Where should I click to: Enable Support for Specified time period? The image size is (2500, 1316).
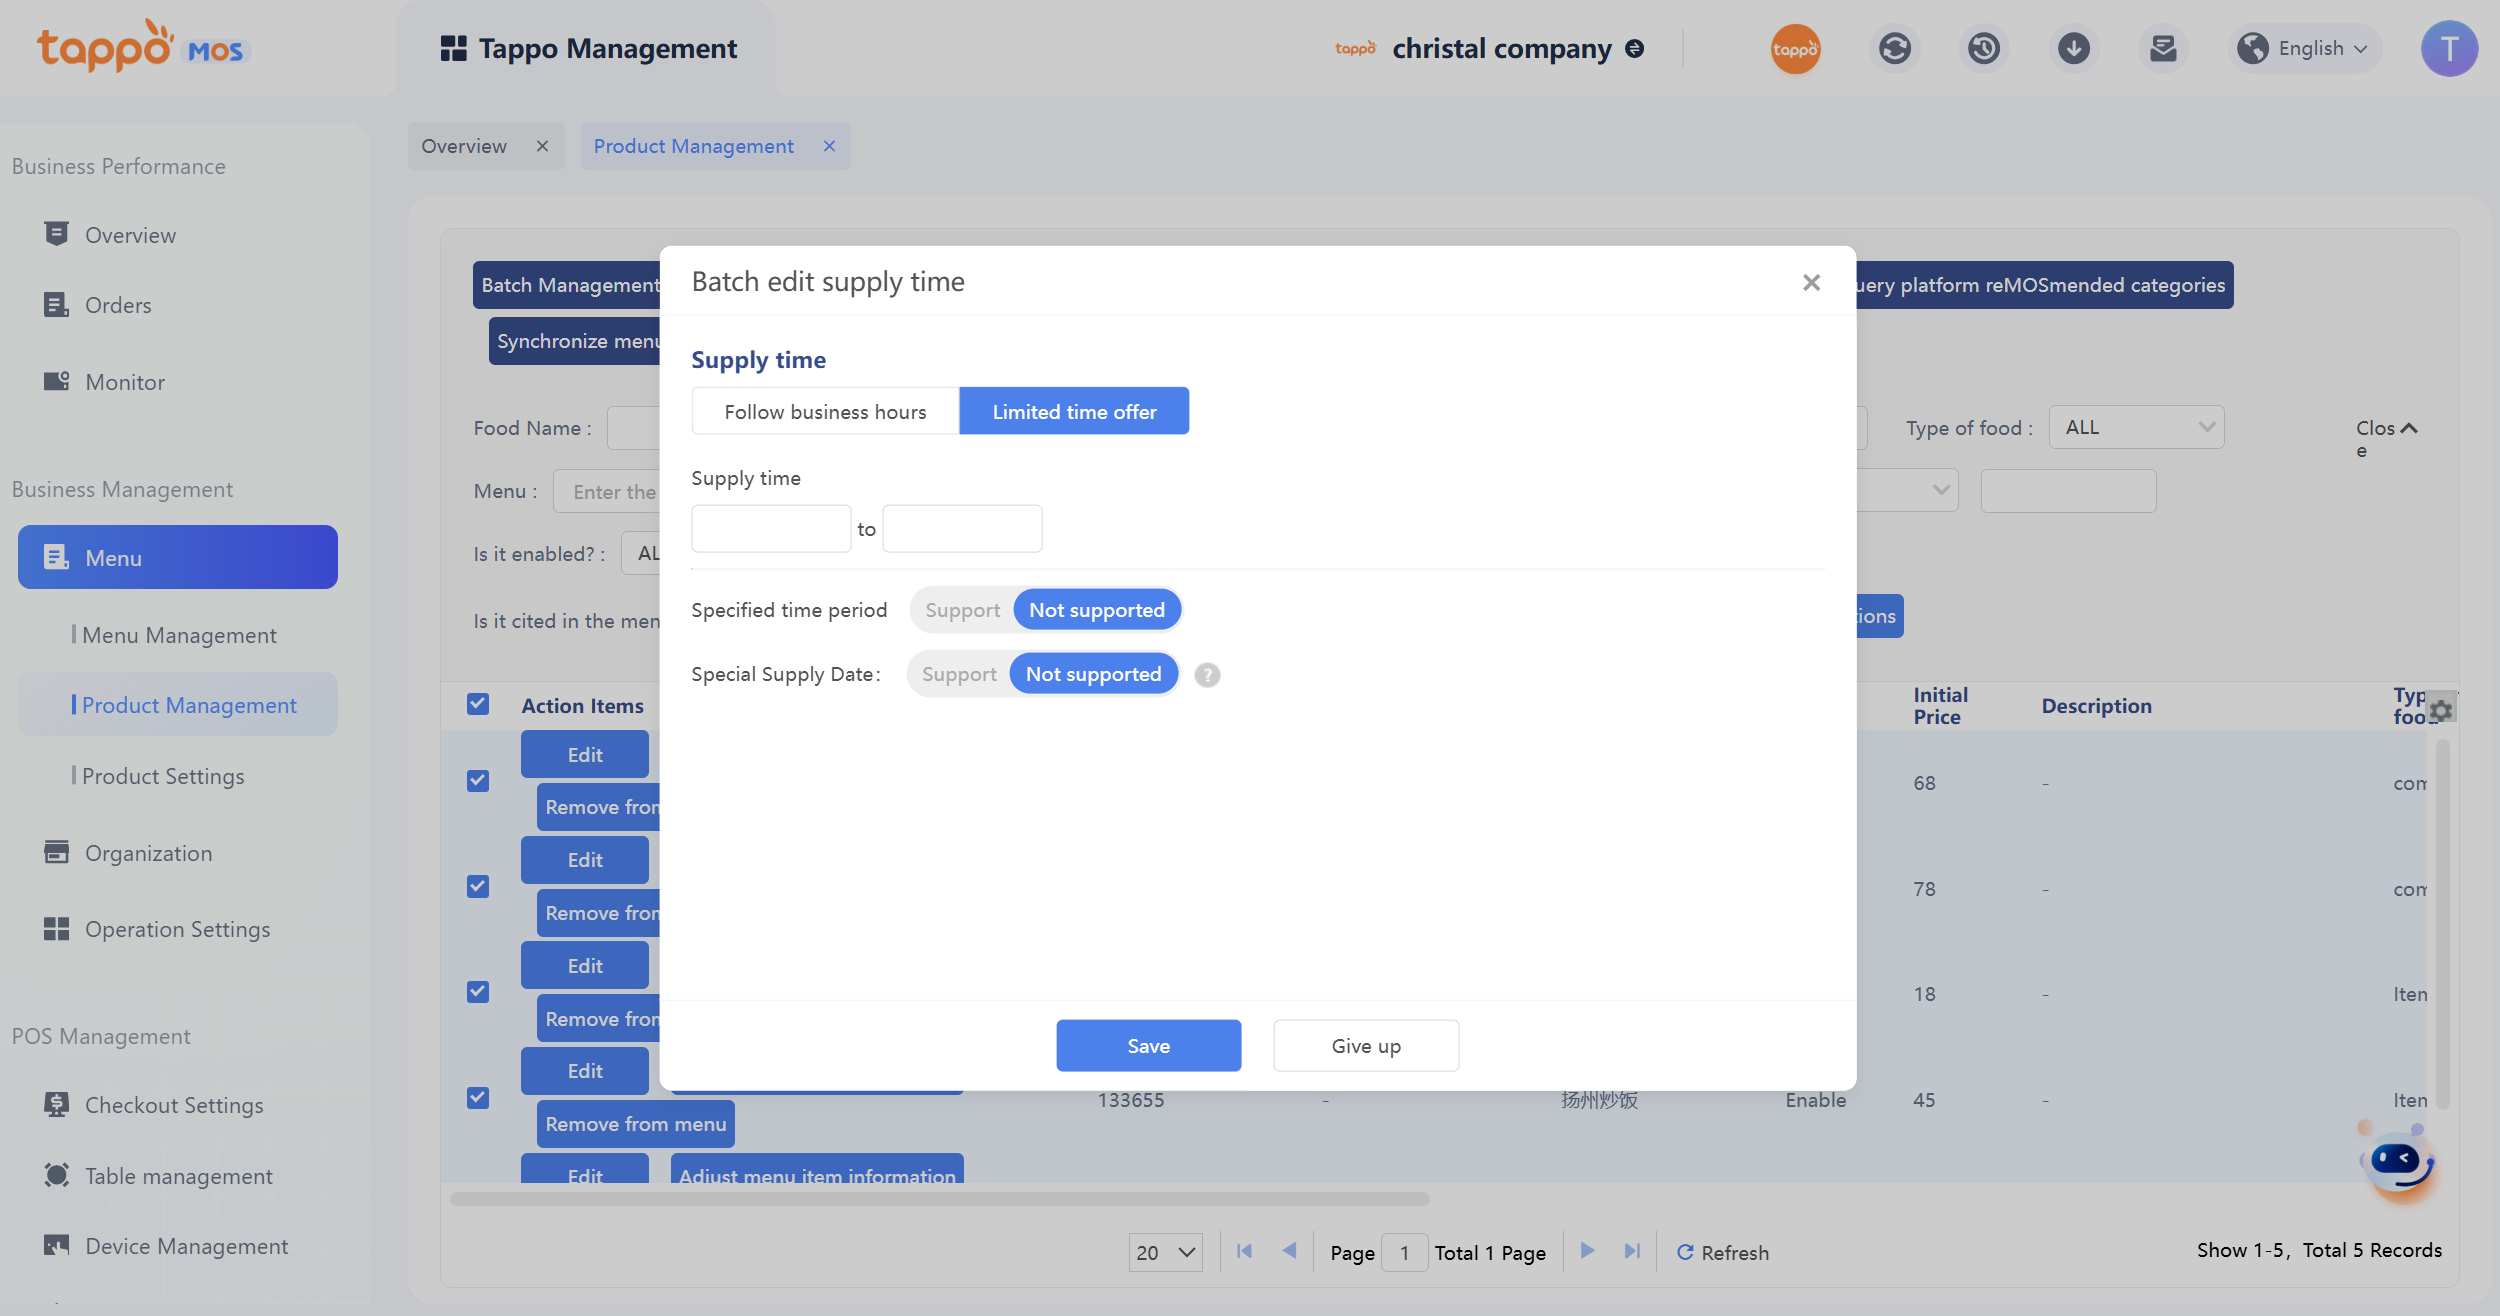[x=962, y=610]
